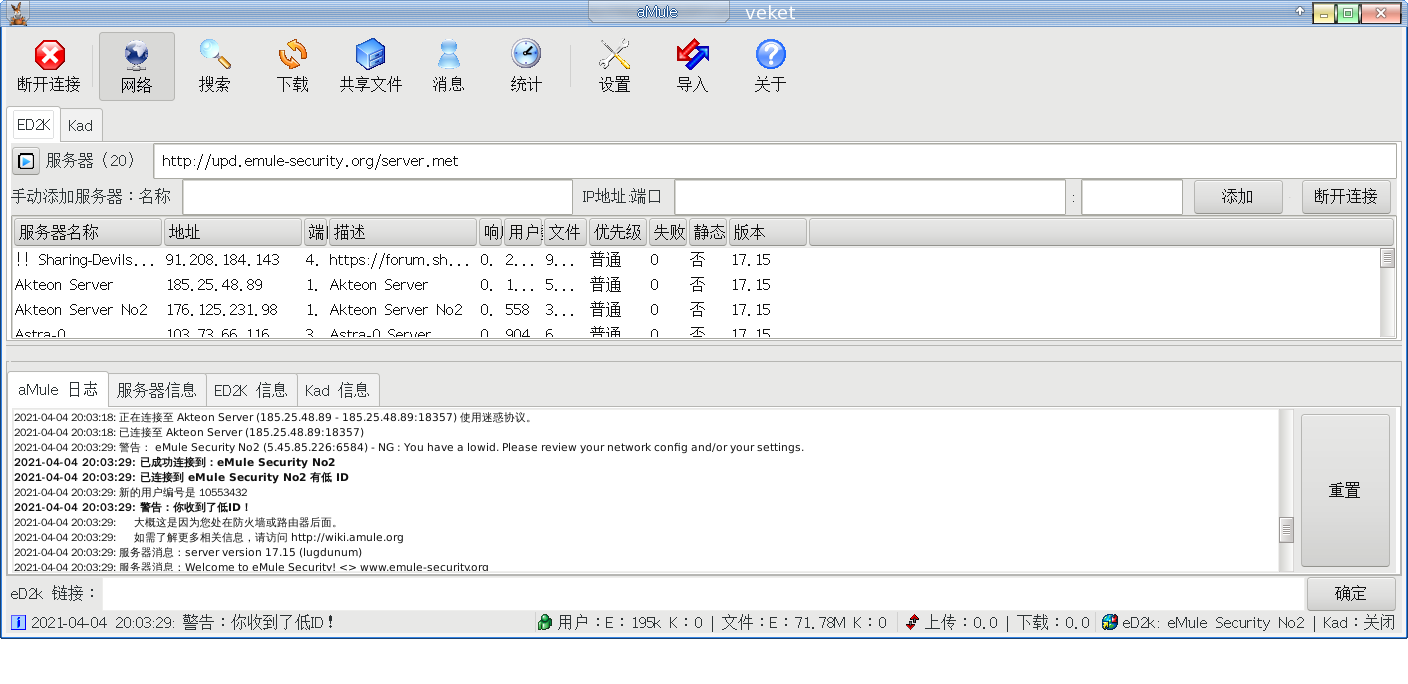The width and height of the screenshot is (1408, 684).
Task: Switch to the ED2K network tab
Action: pos(33,125)
